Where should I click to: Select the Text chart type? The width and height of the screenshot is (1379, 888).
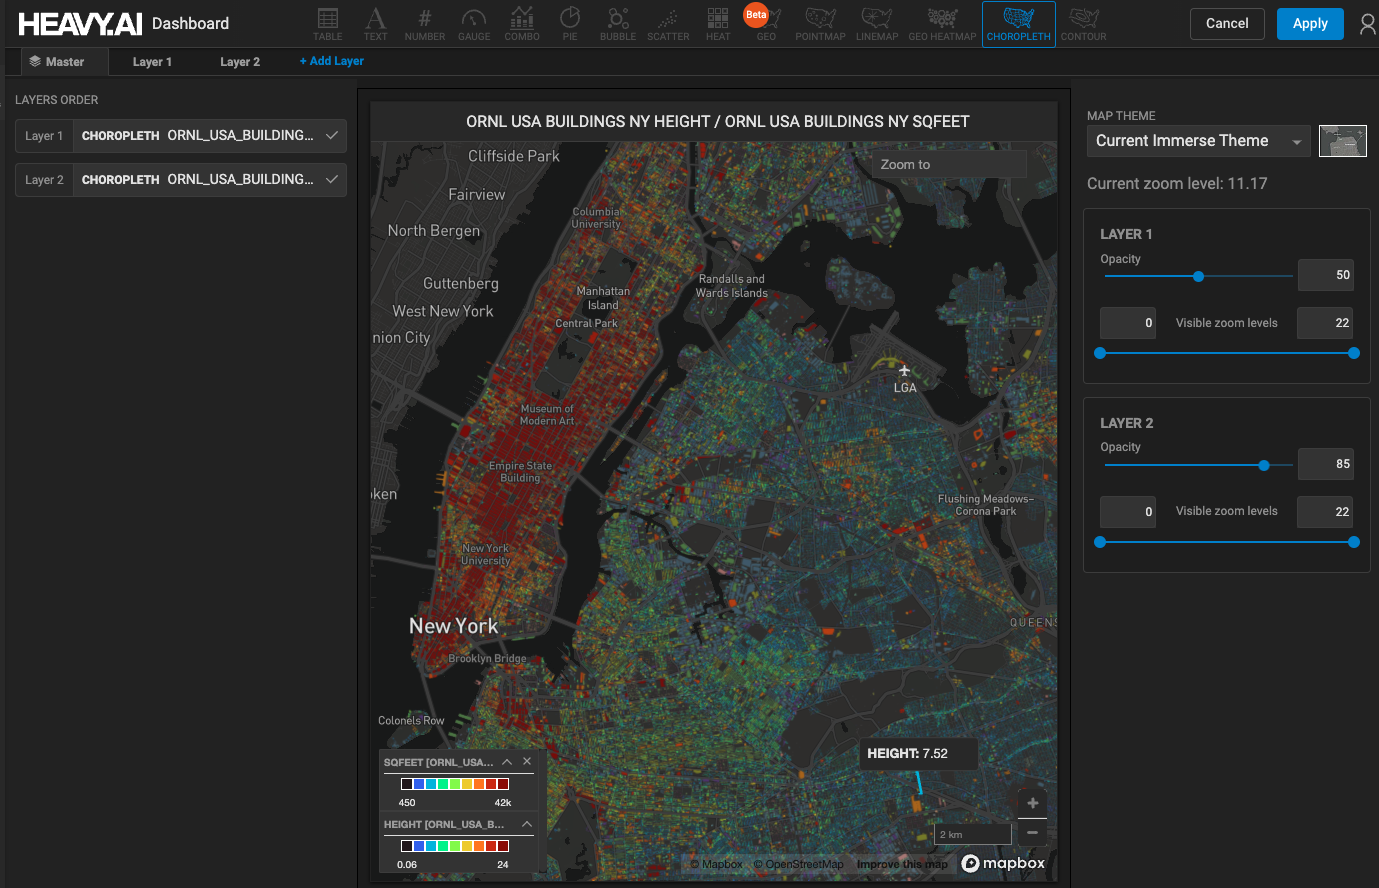(x=375, y=24)
